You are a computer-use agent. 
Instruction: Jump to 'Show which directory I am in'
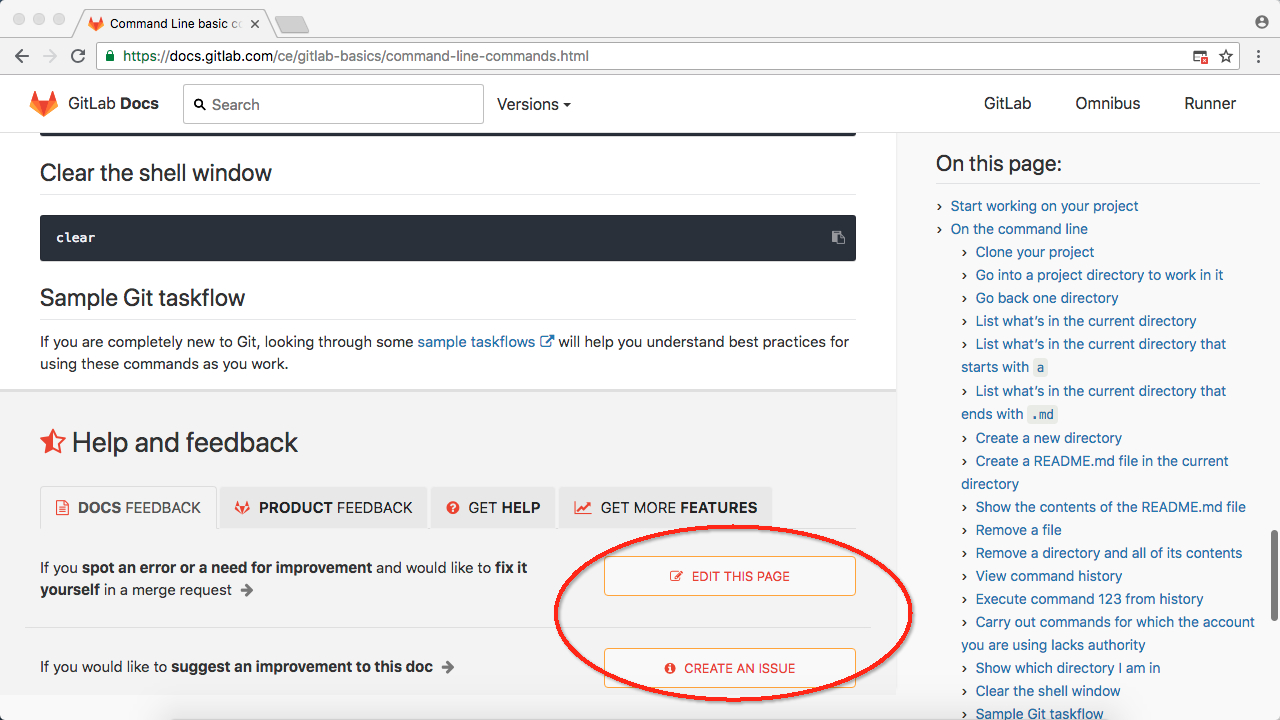point(1068,668)
